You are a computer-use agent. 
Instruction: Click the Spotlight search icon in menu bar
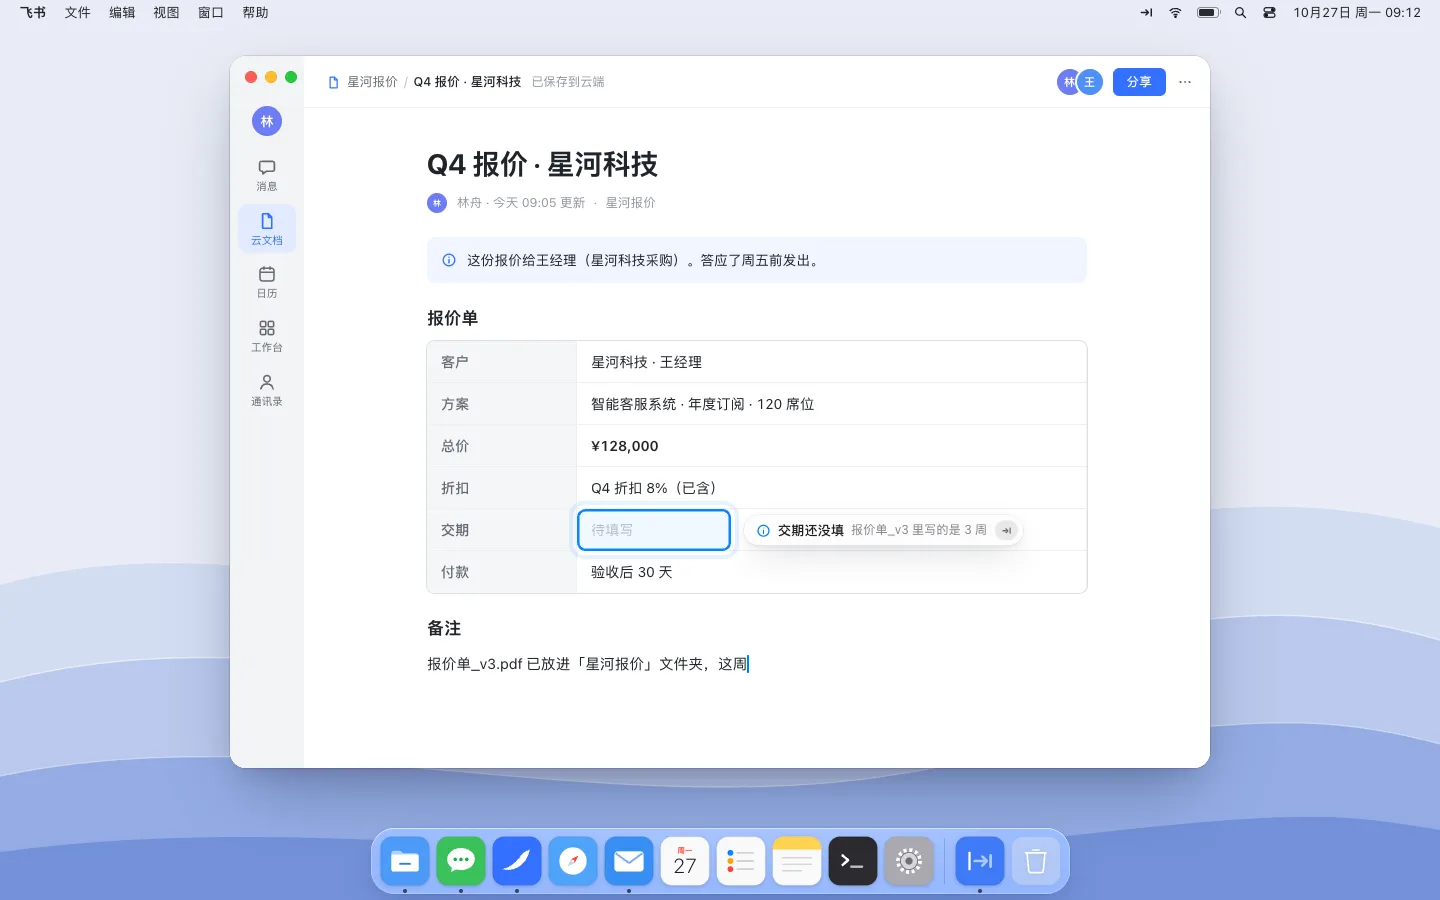(1240, 13)
